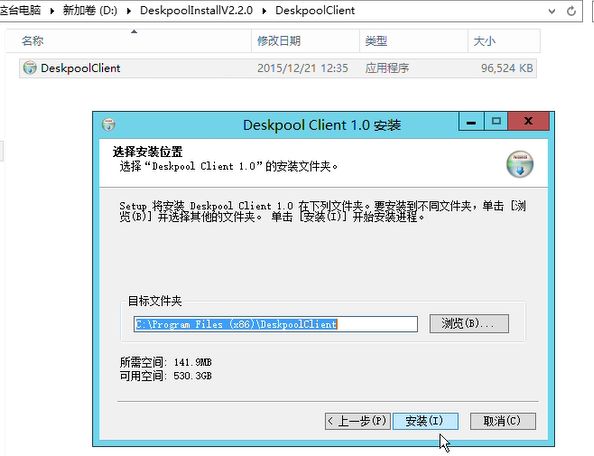The height and width of the screenshot is (456, 594).
Task: Open 新加卷 (D:) in breadcrumb
Action: coord(90,10)
